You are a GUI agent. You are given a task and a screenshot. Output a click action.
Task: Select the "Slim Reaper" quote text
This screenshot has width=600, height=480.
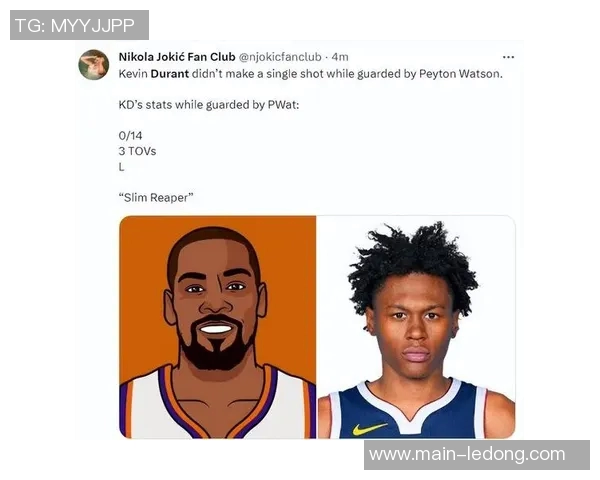pyautogui.click(x=156, y=198)
